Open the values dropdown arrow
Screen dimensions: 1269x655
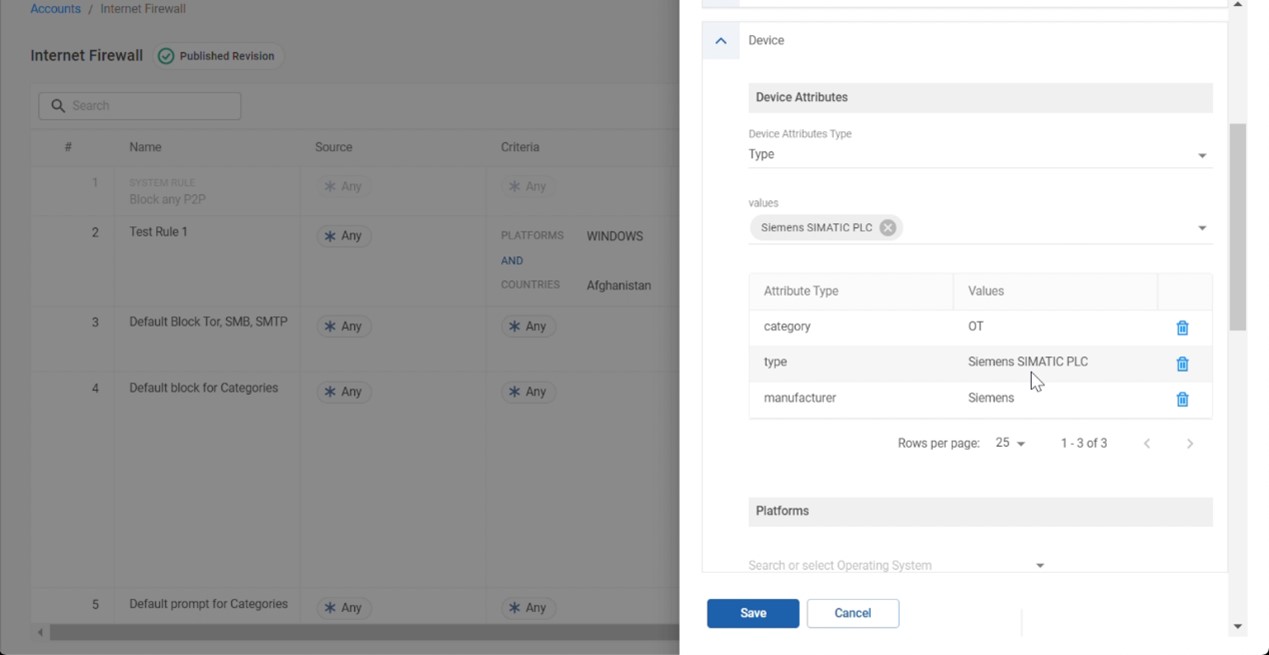pyautogui.click(x=1201, y=228)
